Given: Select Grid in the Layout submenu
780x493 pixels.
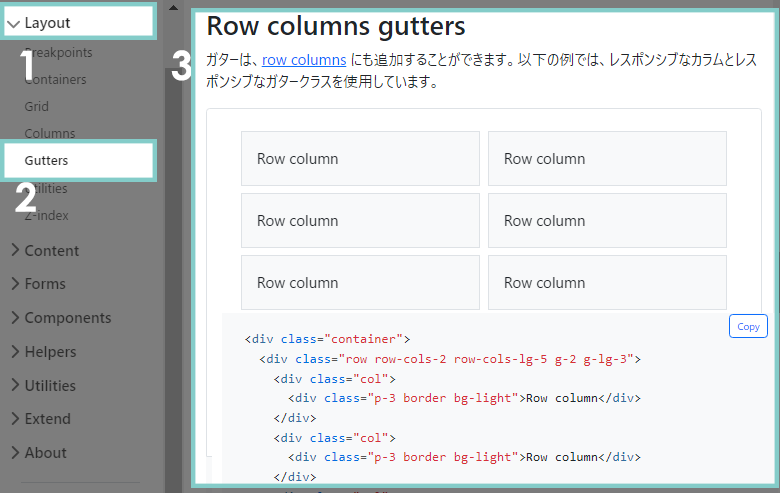Looking at the screenshot, I should pyautogui.click(x=37, y=106).
